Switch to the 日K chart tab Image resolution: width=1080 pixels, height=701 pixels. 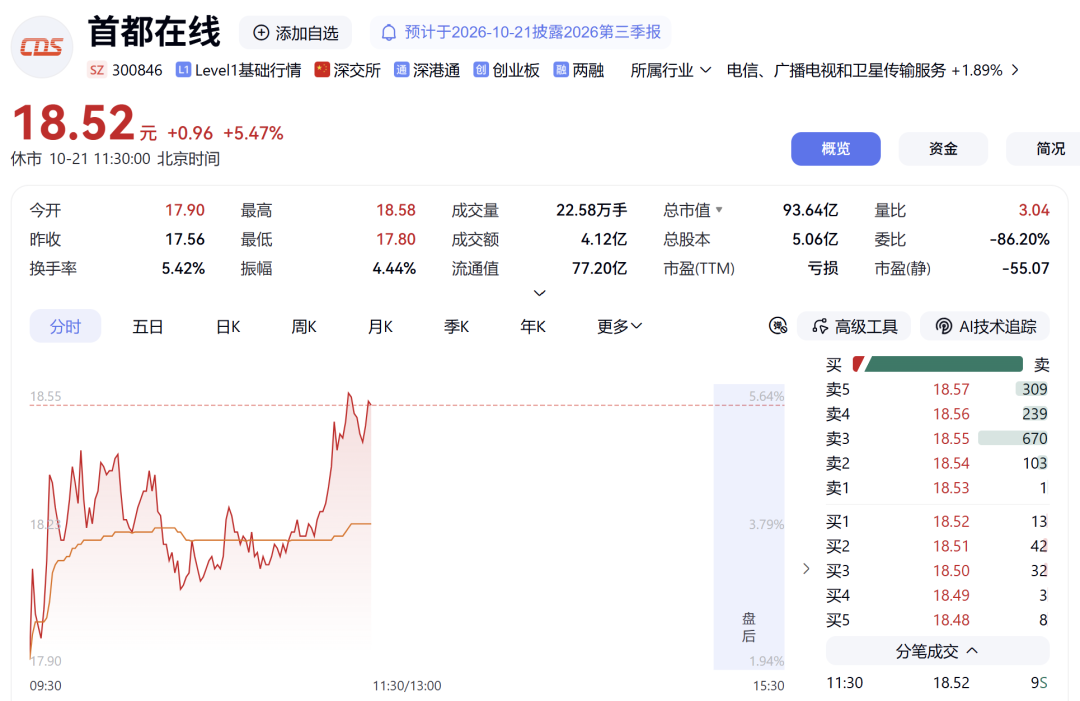(x=228, y=326)
